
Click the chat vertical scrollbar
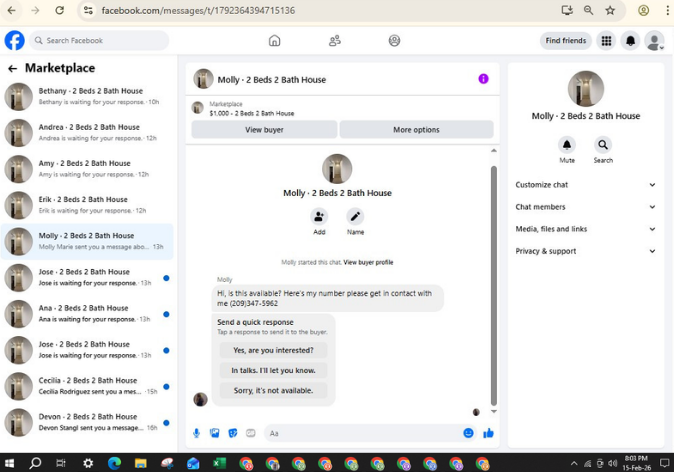tap(493, 285)
